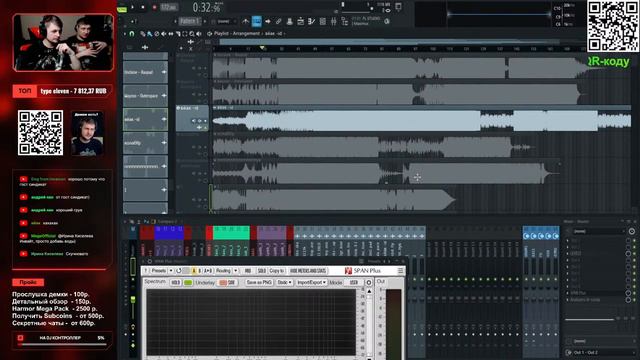
Task: Select the alias -id clip in picker panel
Action: (x=145, y=119)
